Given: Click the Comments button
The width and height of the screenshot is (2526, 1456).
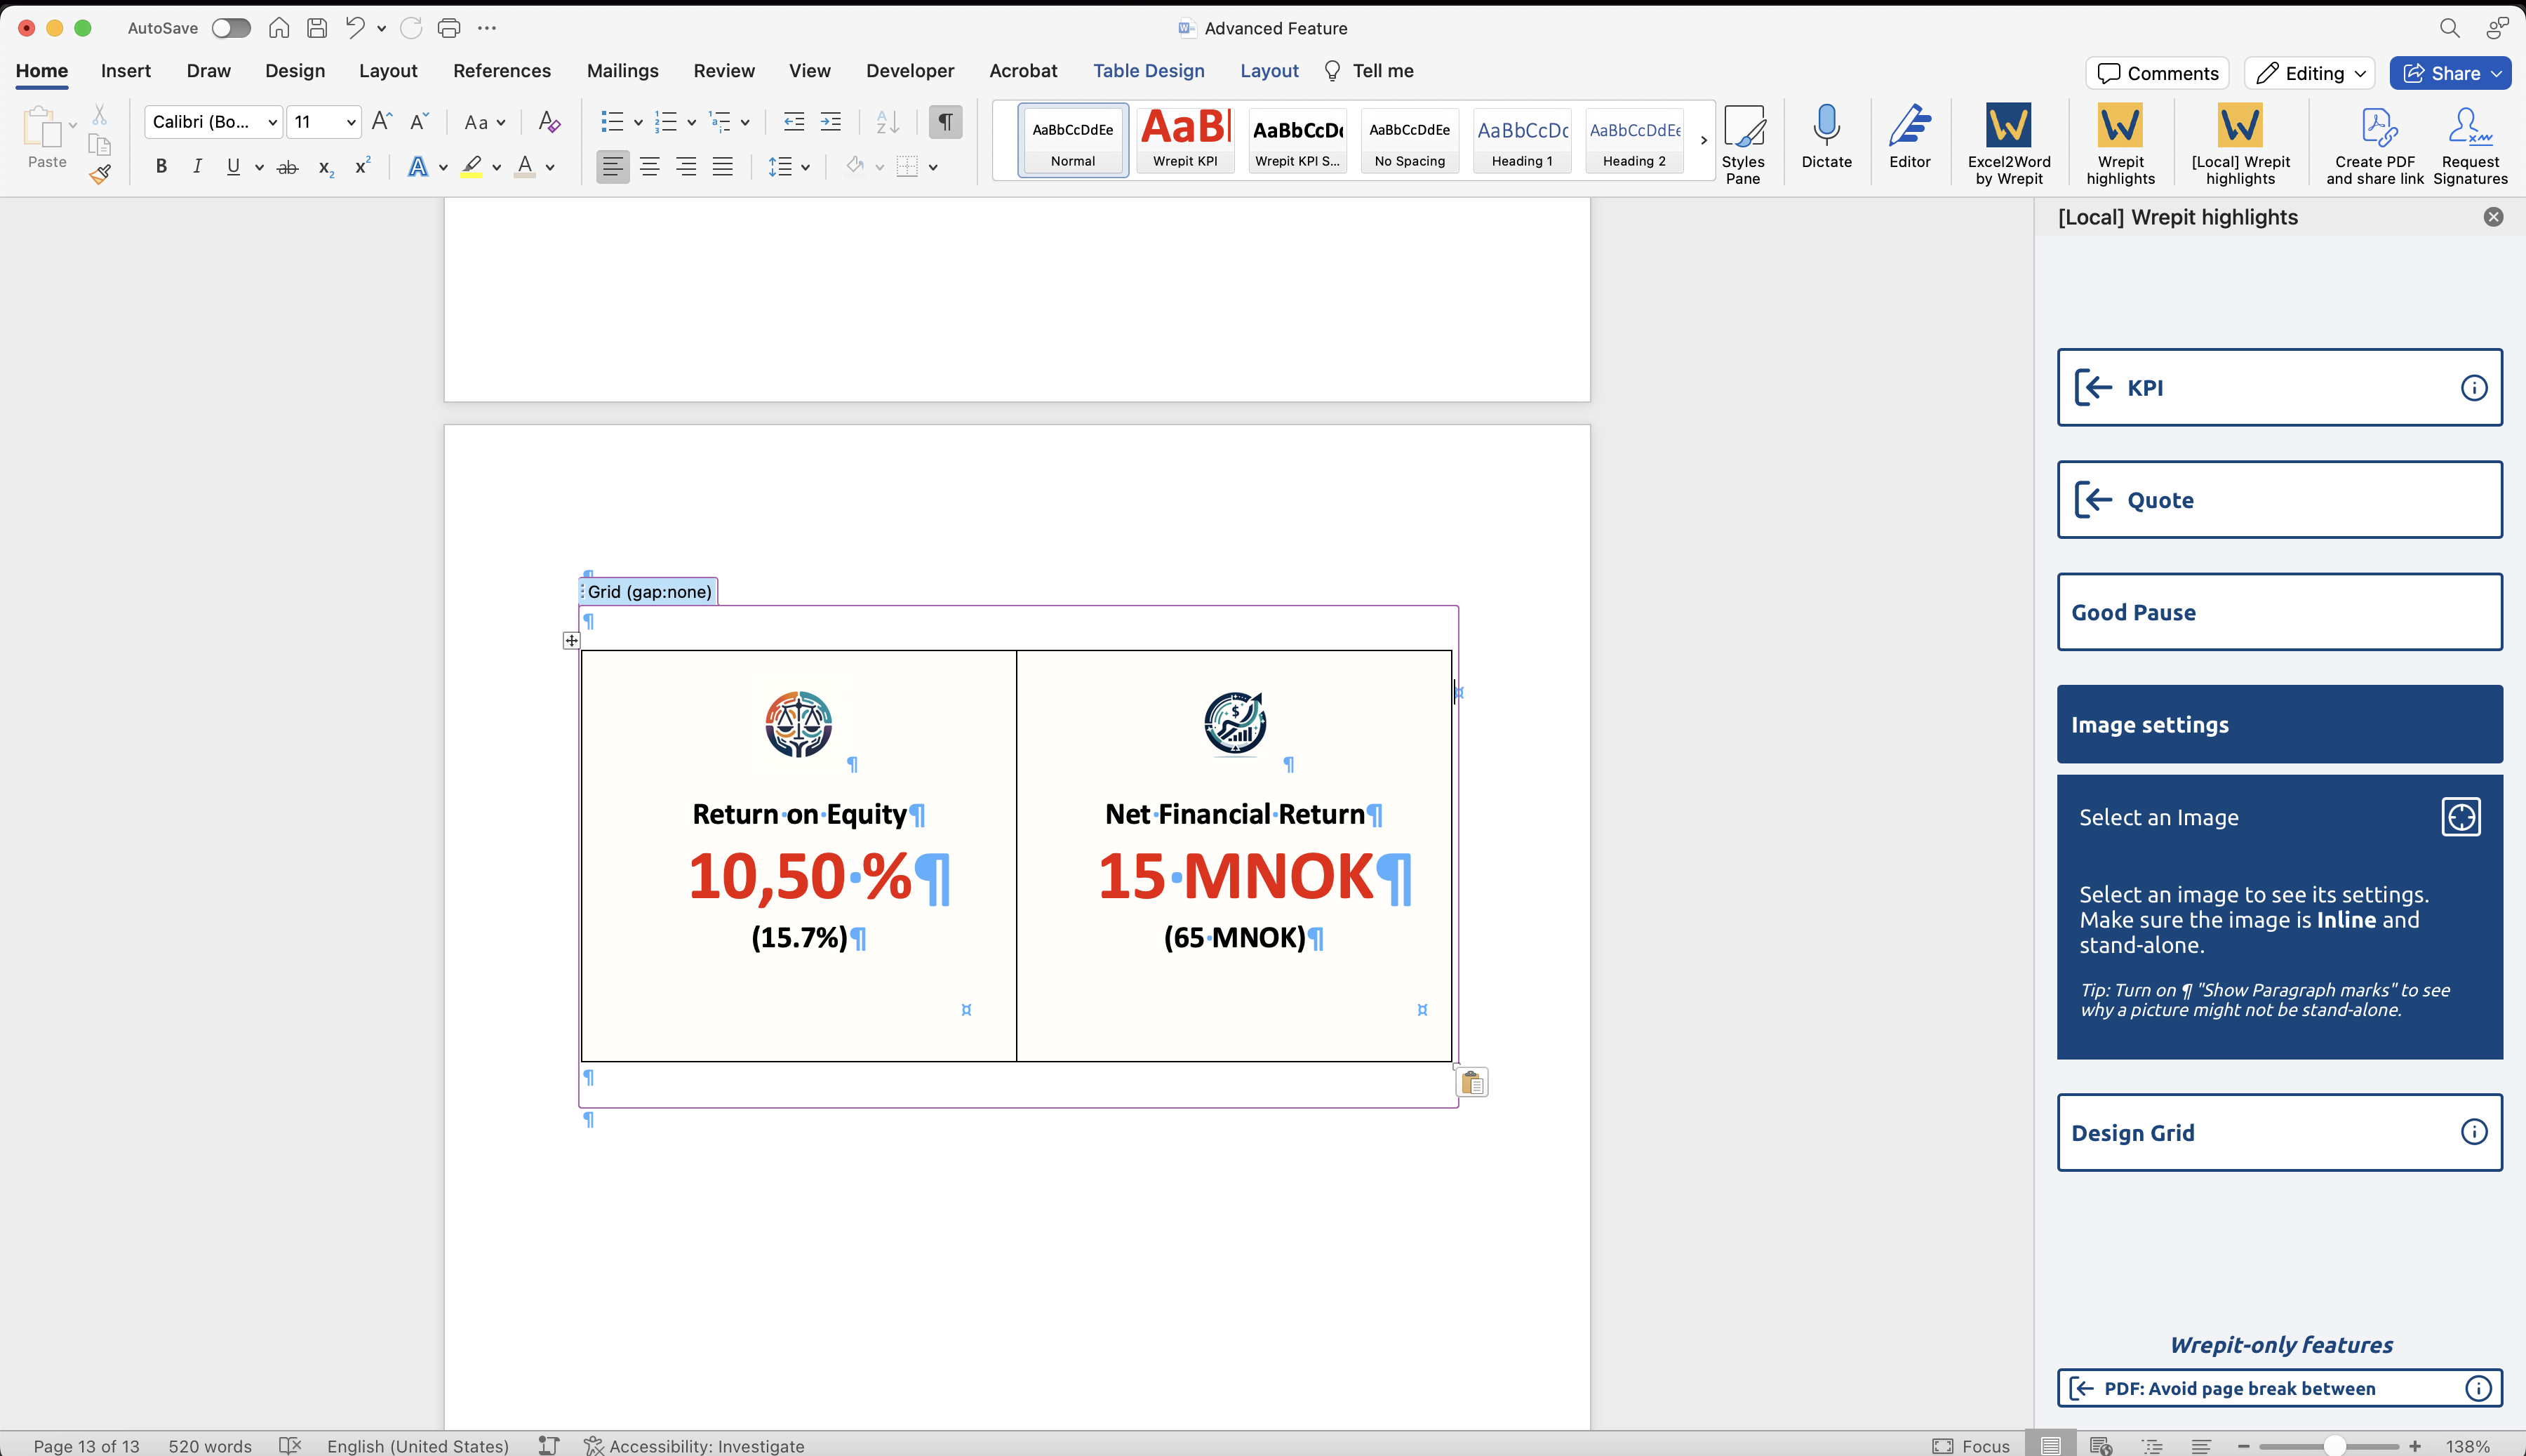Looking at the screenshot, I should pyautogui.click(x=2157, y=73).
